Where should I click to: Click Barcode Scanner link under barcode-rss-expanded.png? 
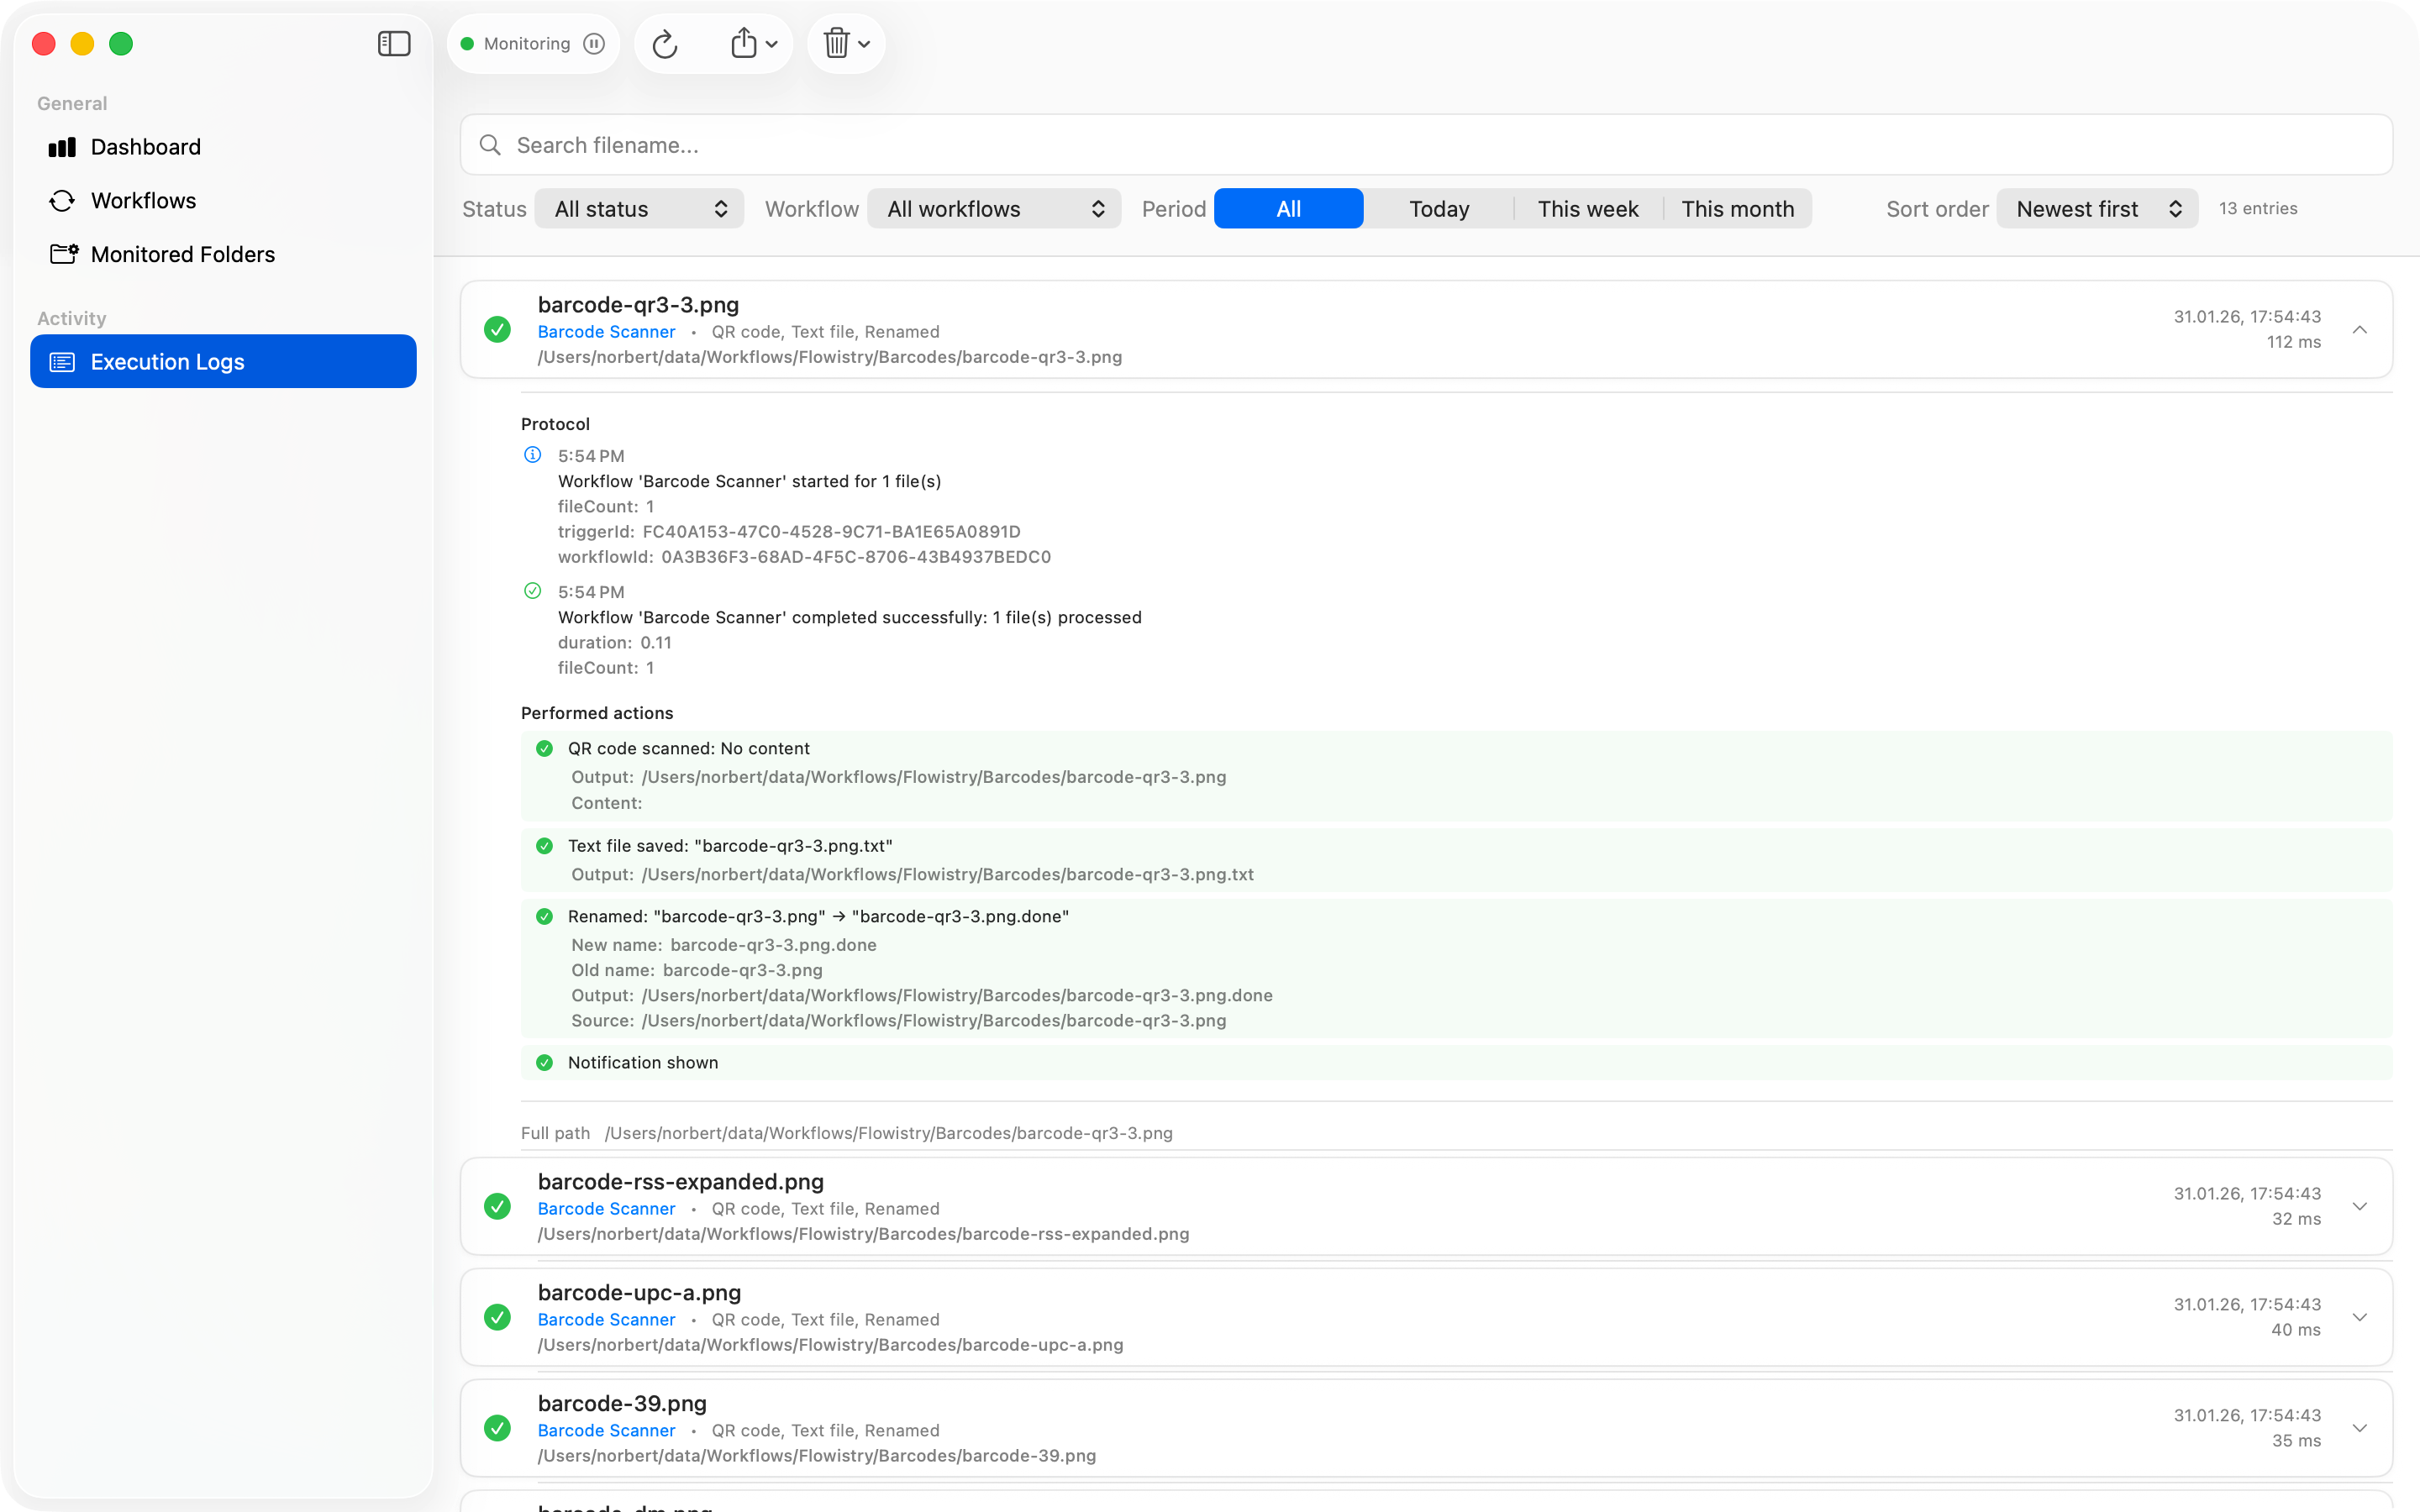tap(606, 1209)
